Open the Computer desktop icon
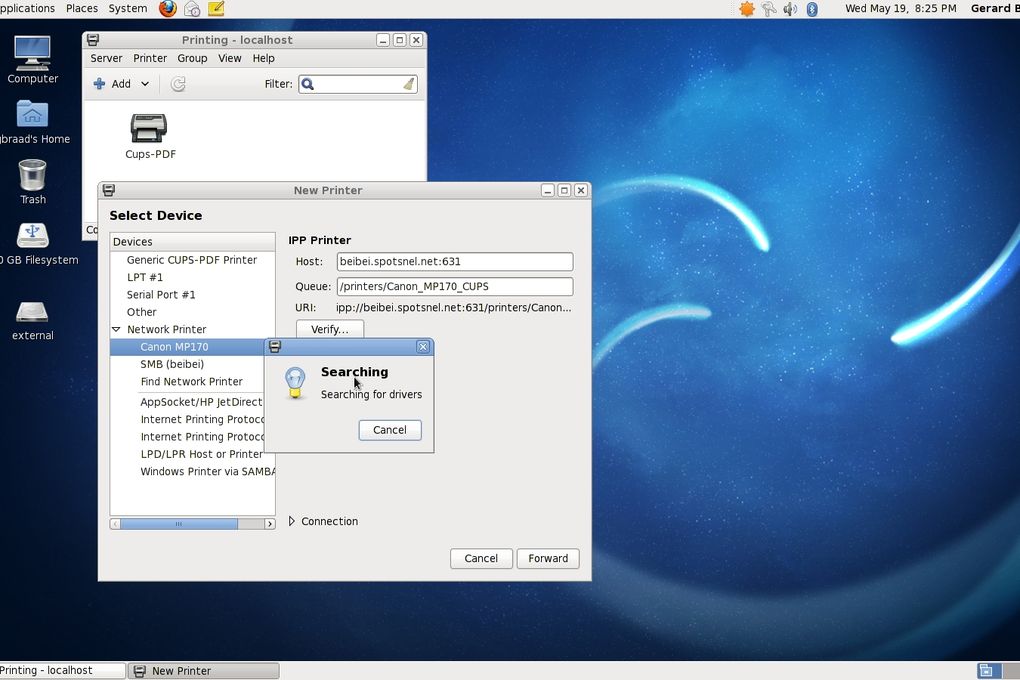 [33, 60]
